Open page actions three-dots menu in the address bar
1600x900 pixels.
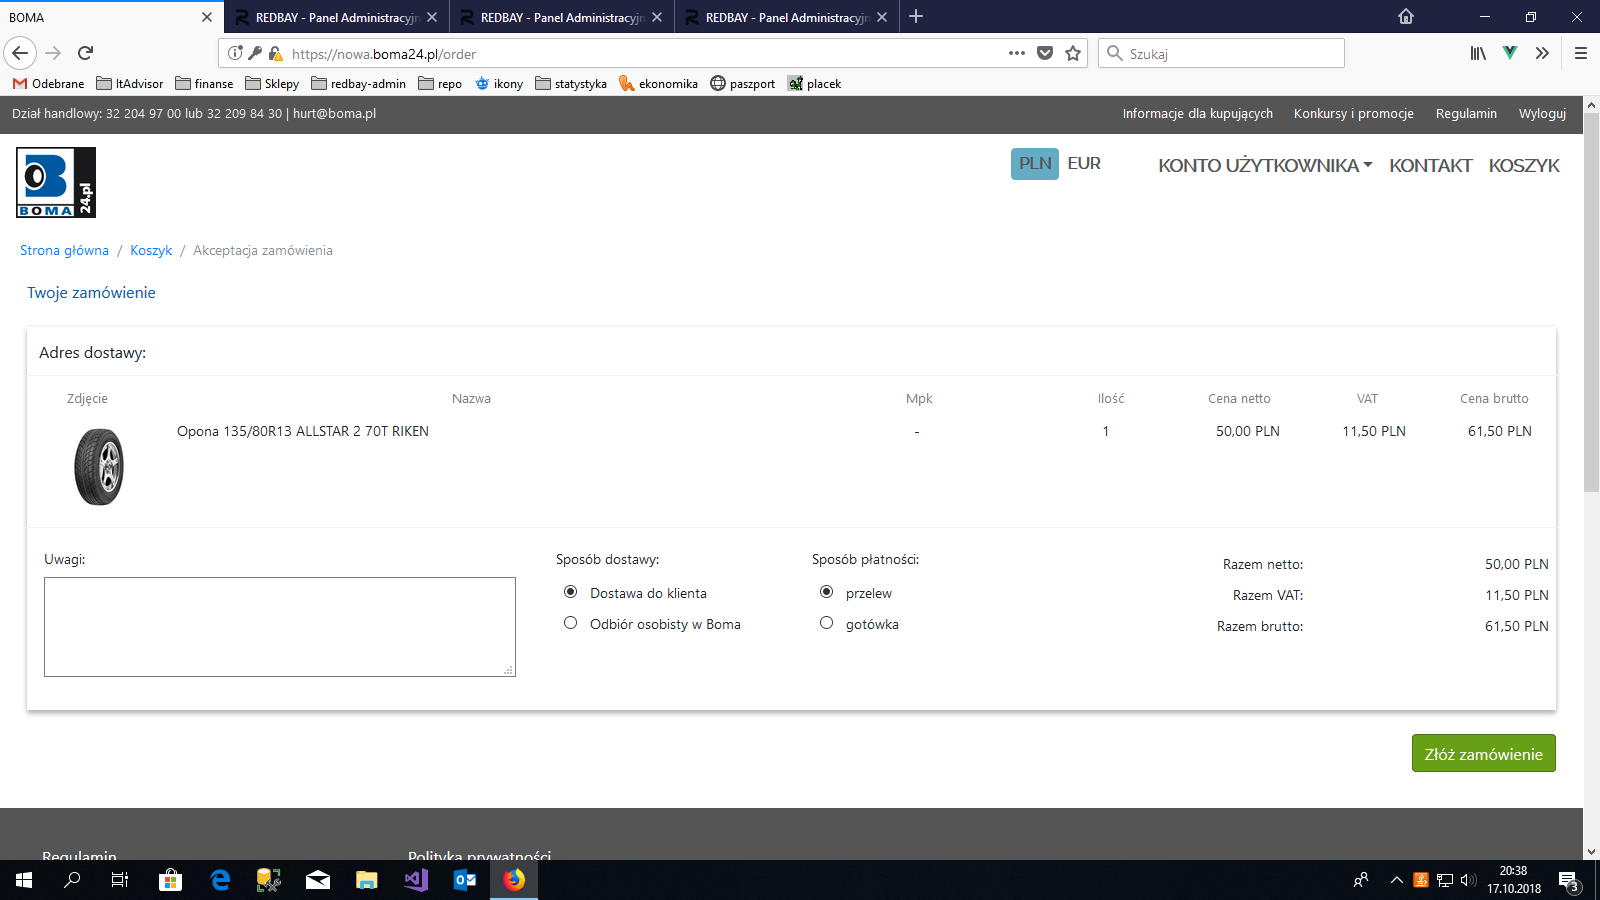point(1017,54)
